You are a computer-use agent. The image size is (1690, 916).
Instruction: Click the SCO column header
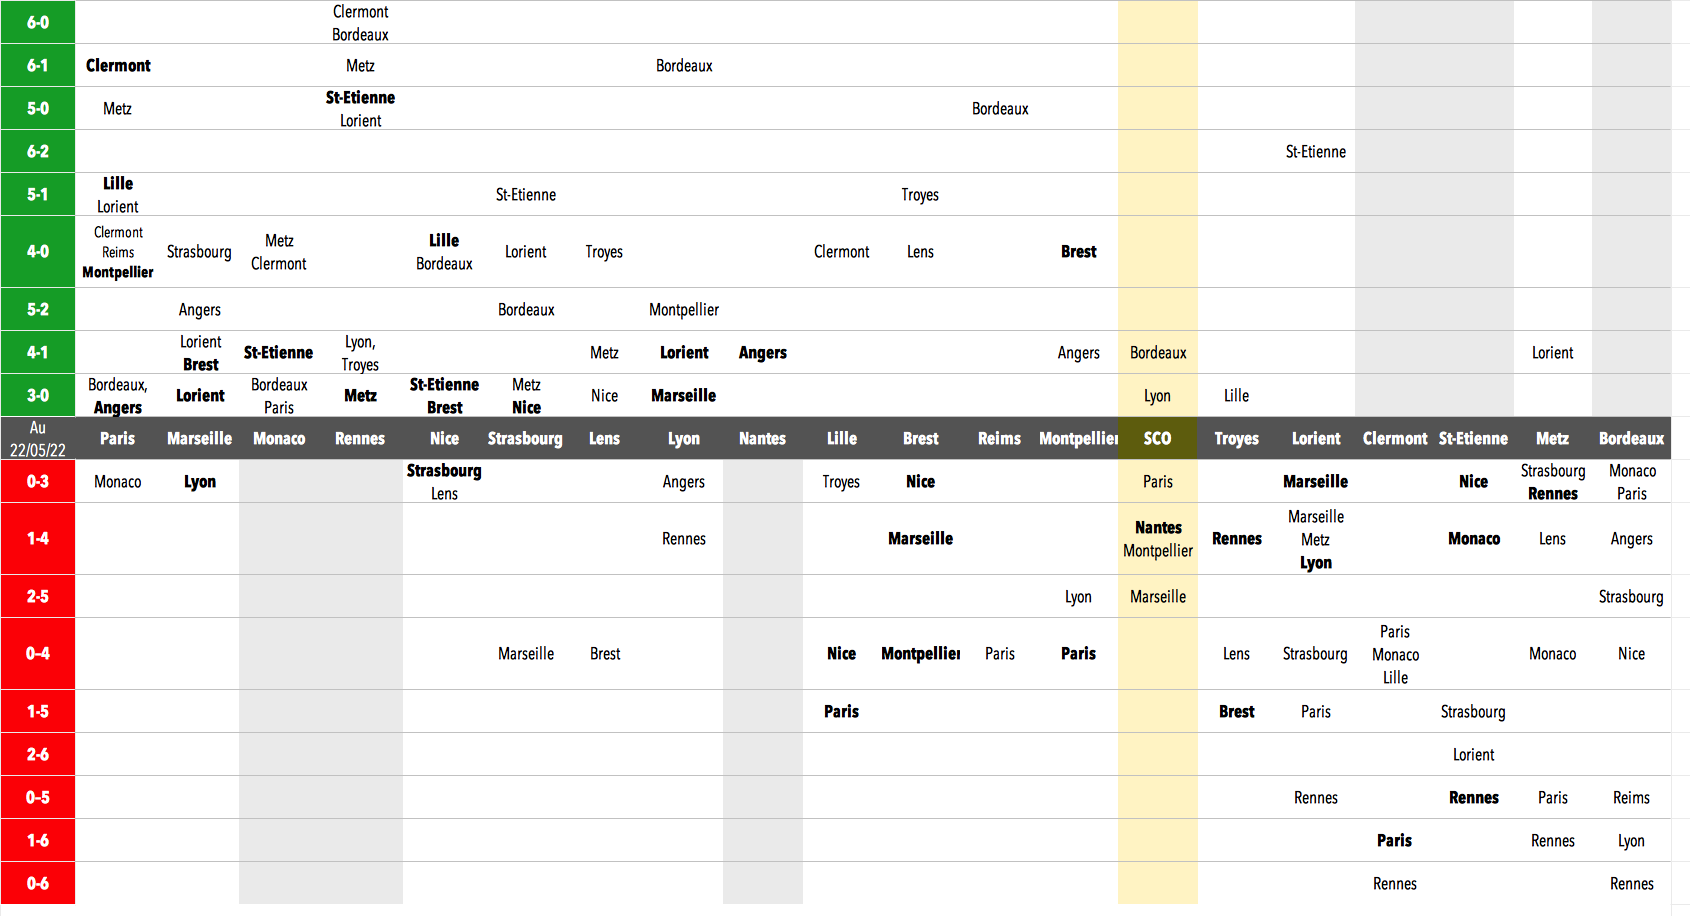pyautogui.click(x=1157, y=439)
